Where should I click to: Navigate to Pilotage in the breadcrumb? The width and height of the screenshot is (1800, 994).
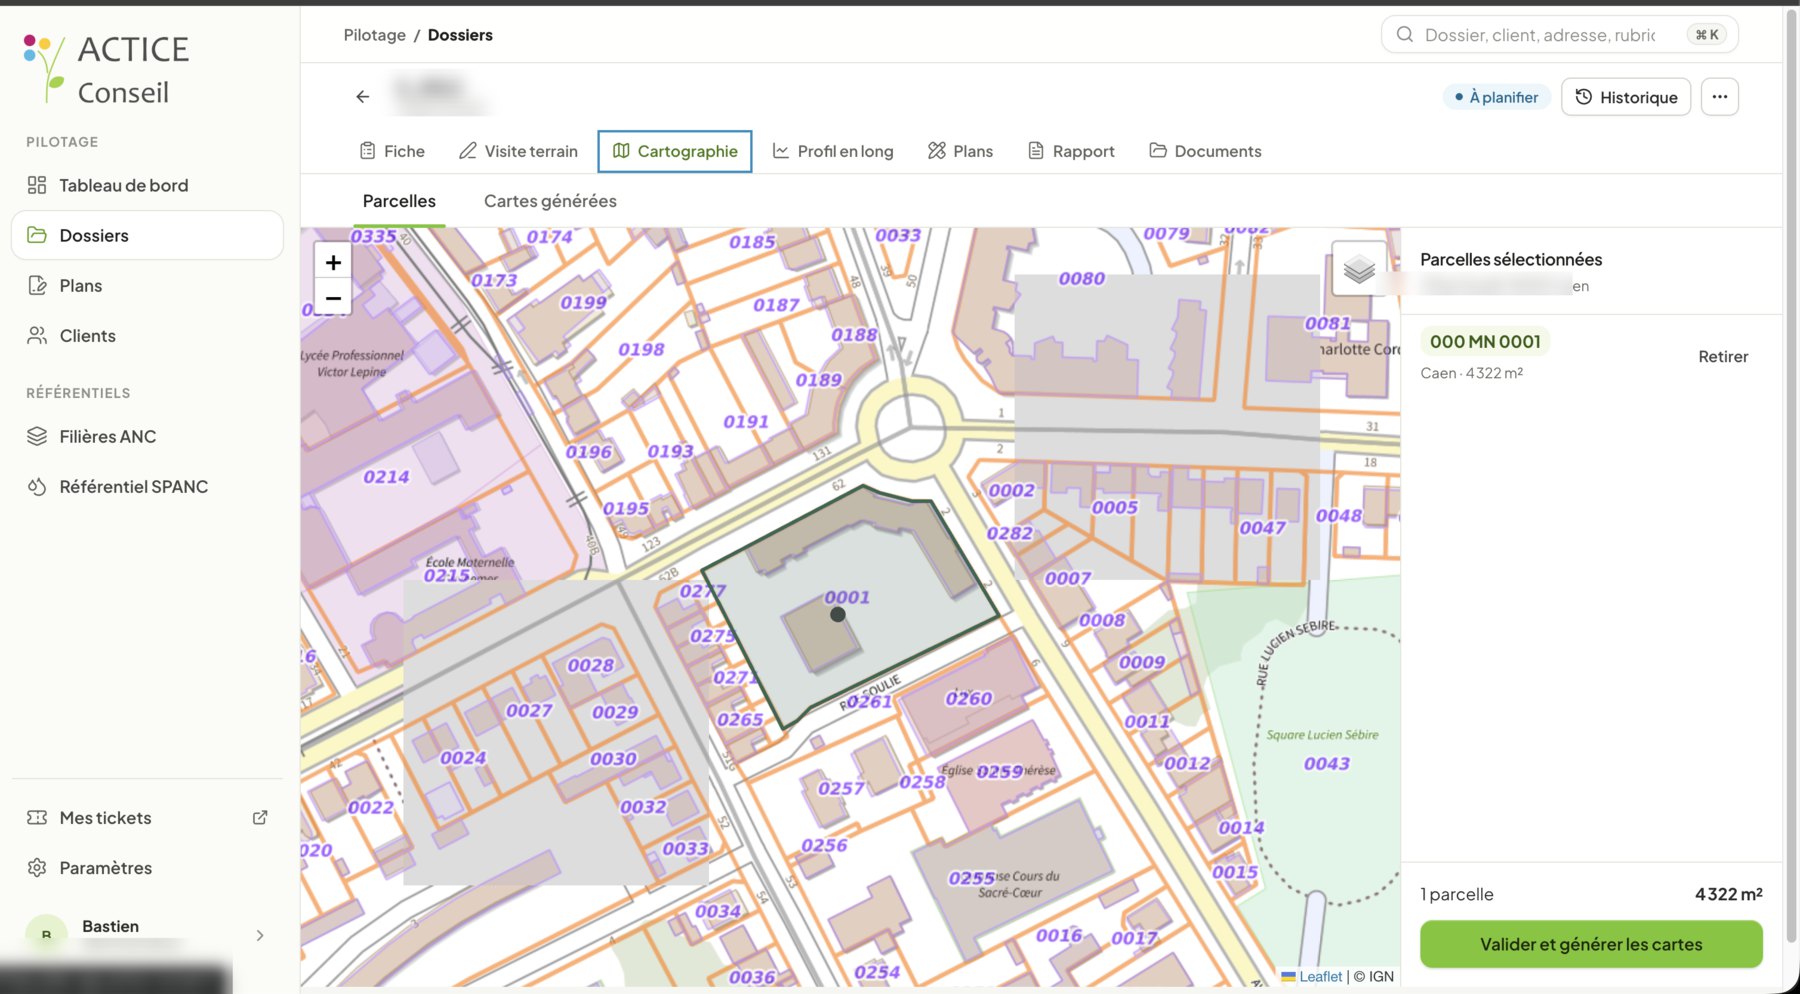coord(375,35)
